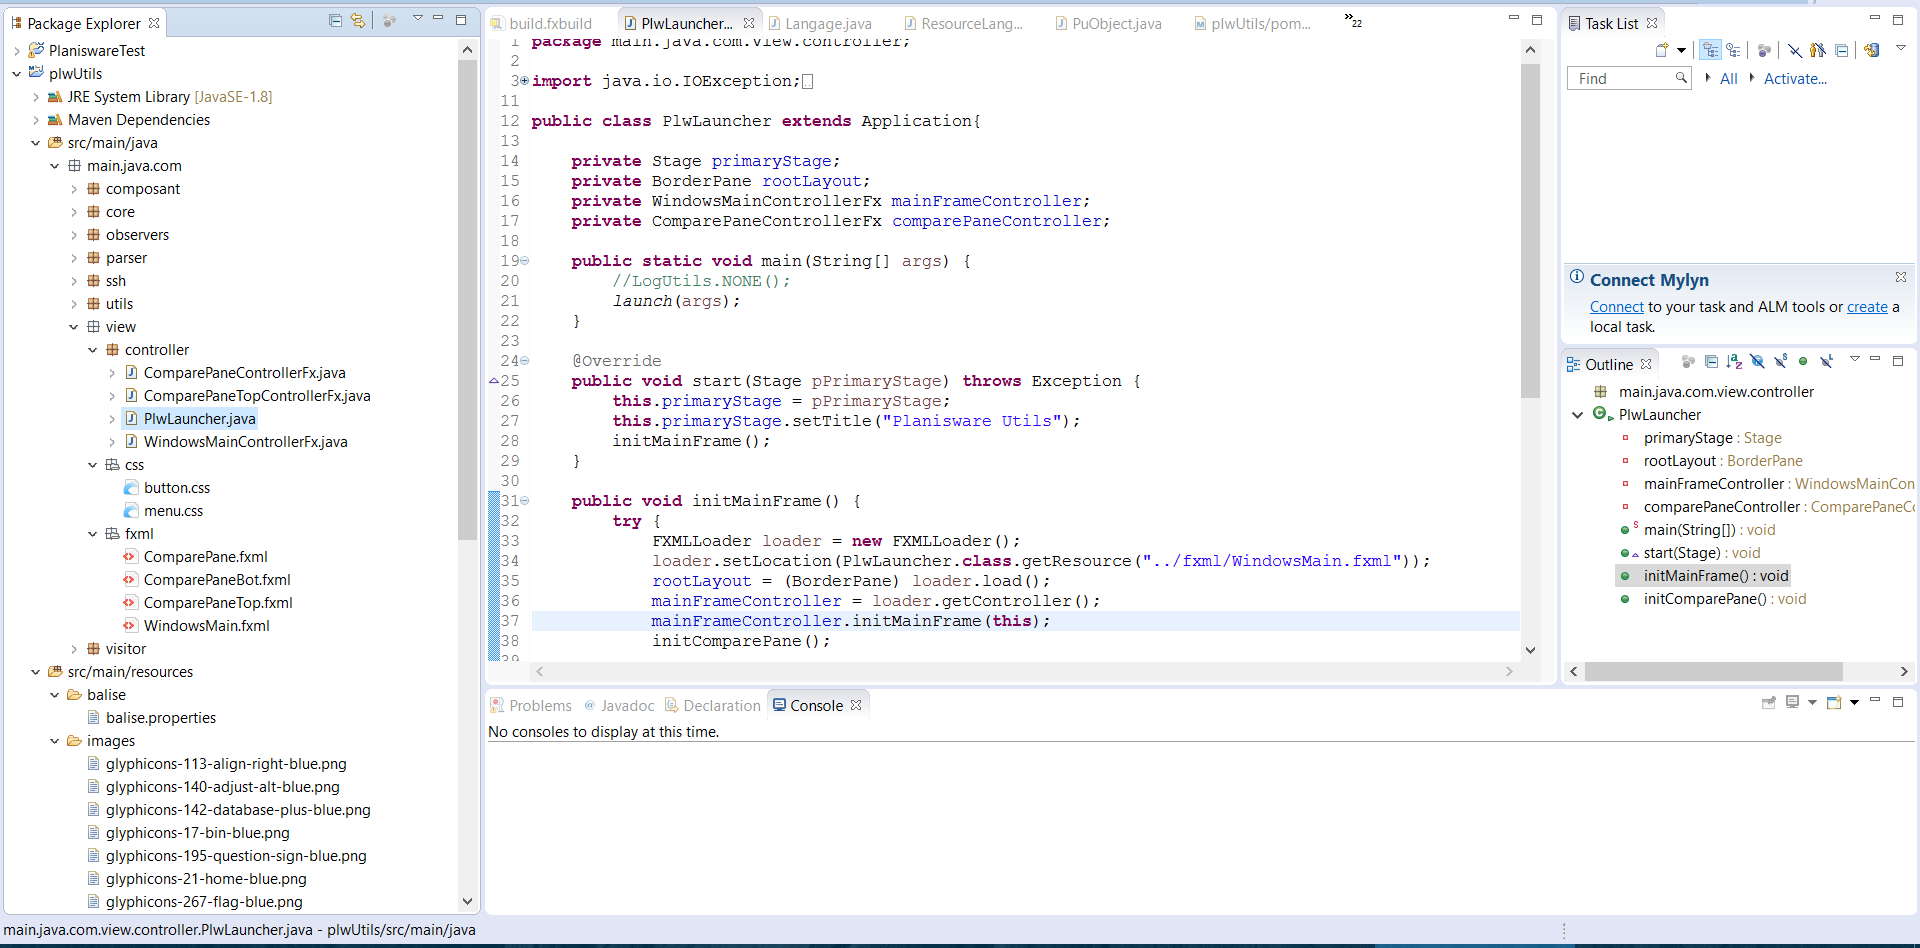Open Outline view menu triangle

pyautogui.click(x=1855, y=359)
